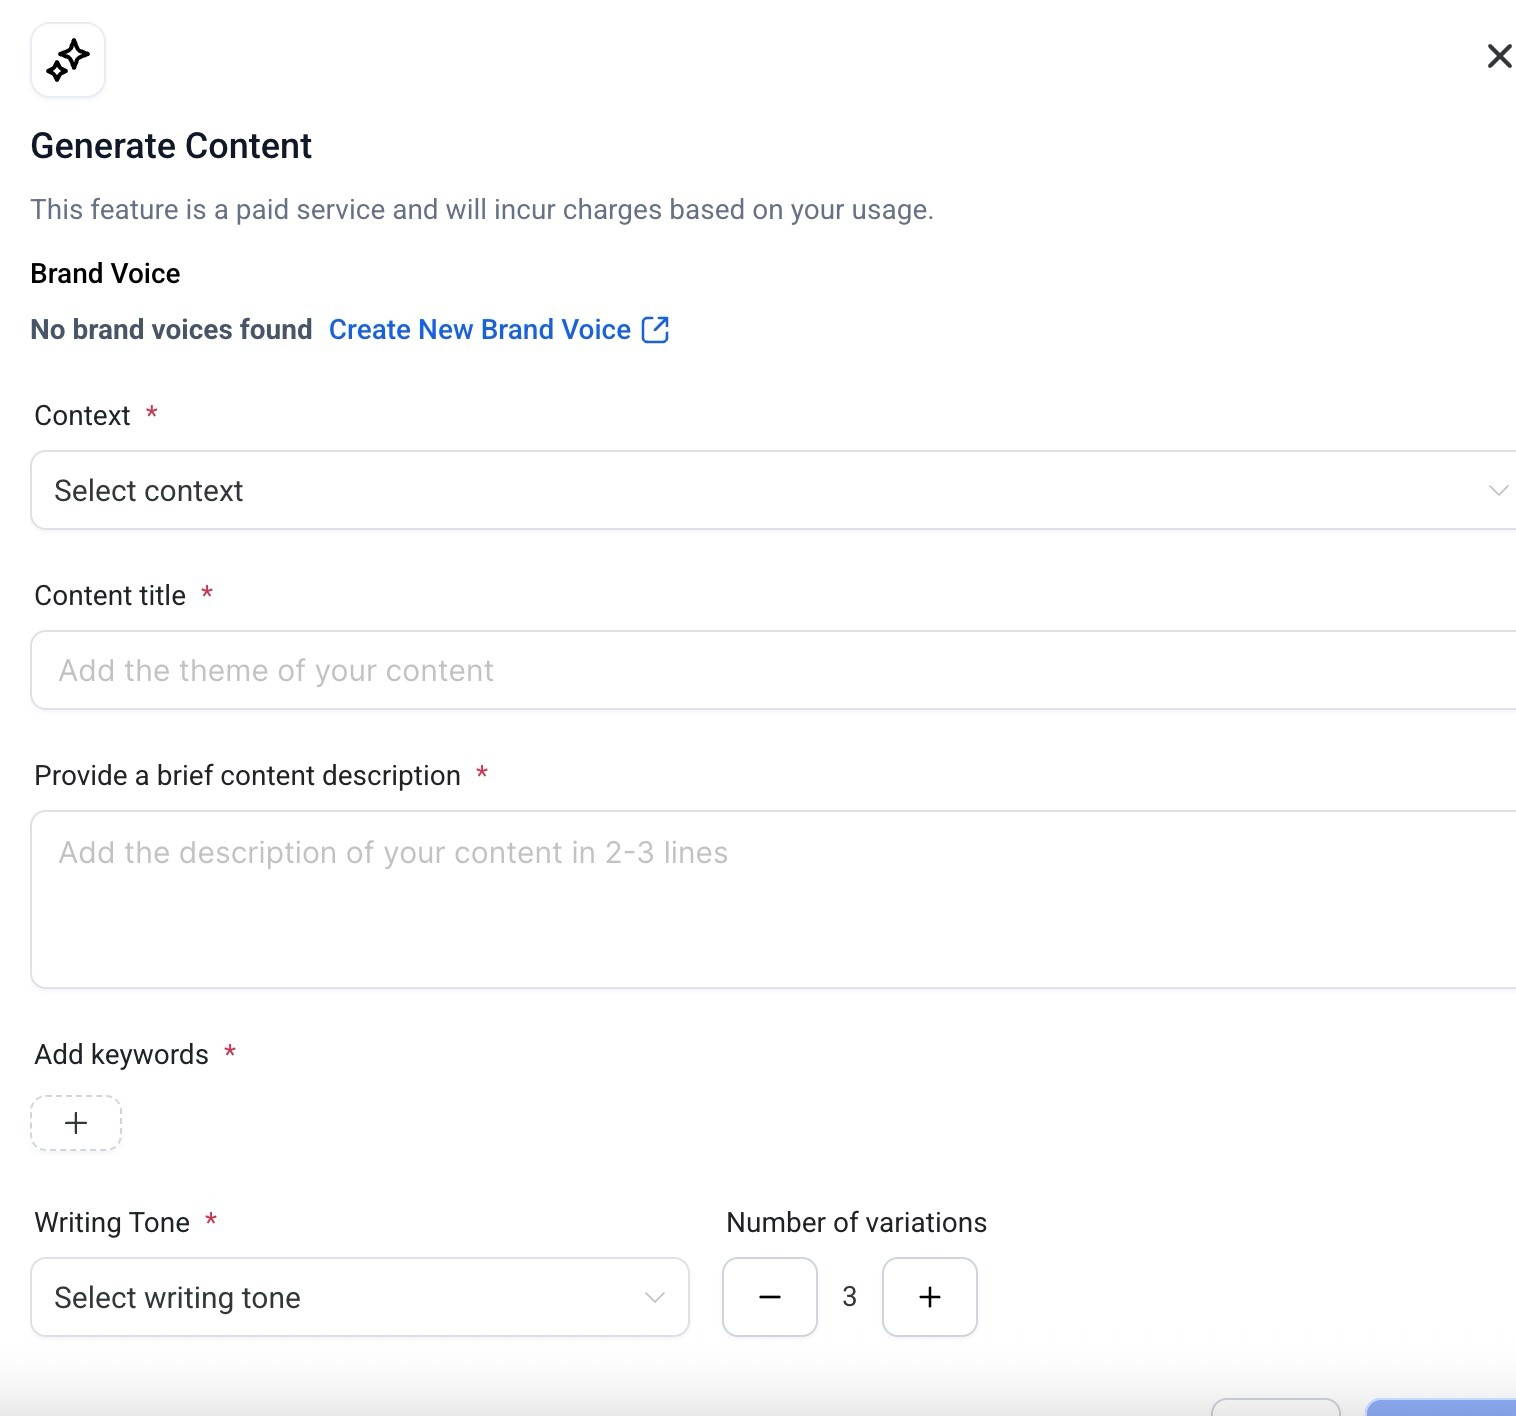Focus the Content title input field
Image resolution: width=1516 pixels, height=1416 pixels.
tap(760, 670)
